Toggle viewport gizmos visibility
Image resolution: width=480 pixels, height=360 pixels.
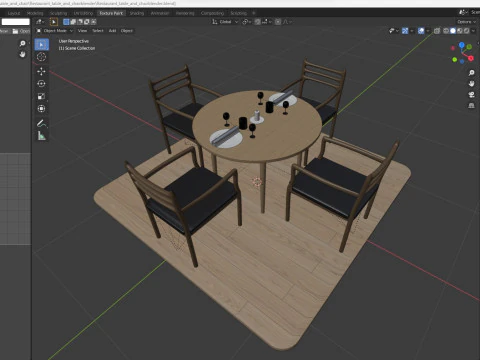(405, 31)
